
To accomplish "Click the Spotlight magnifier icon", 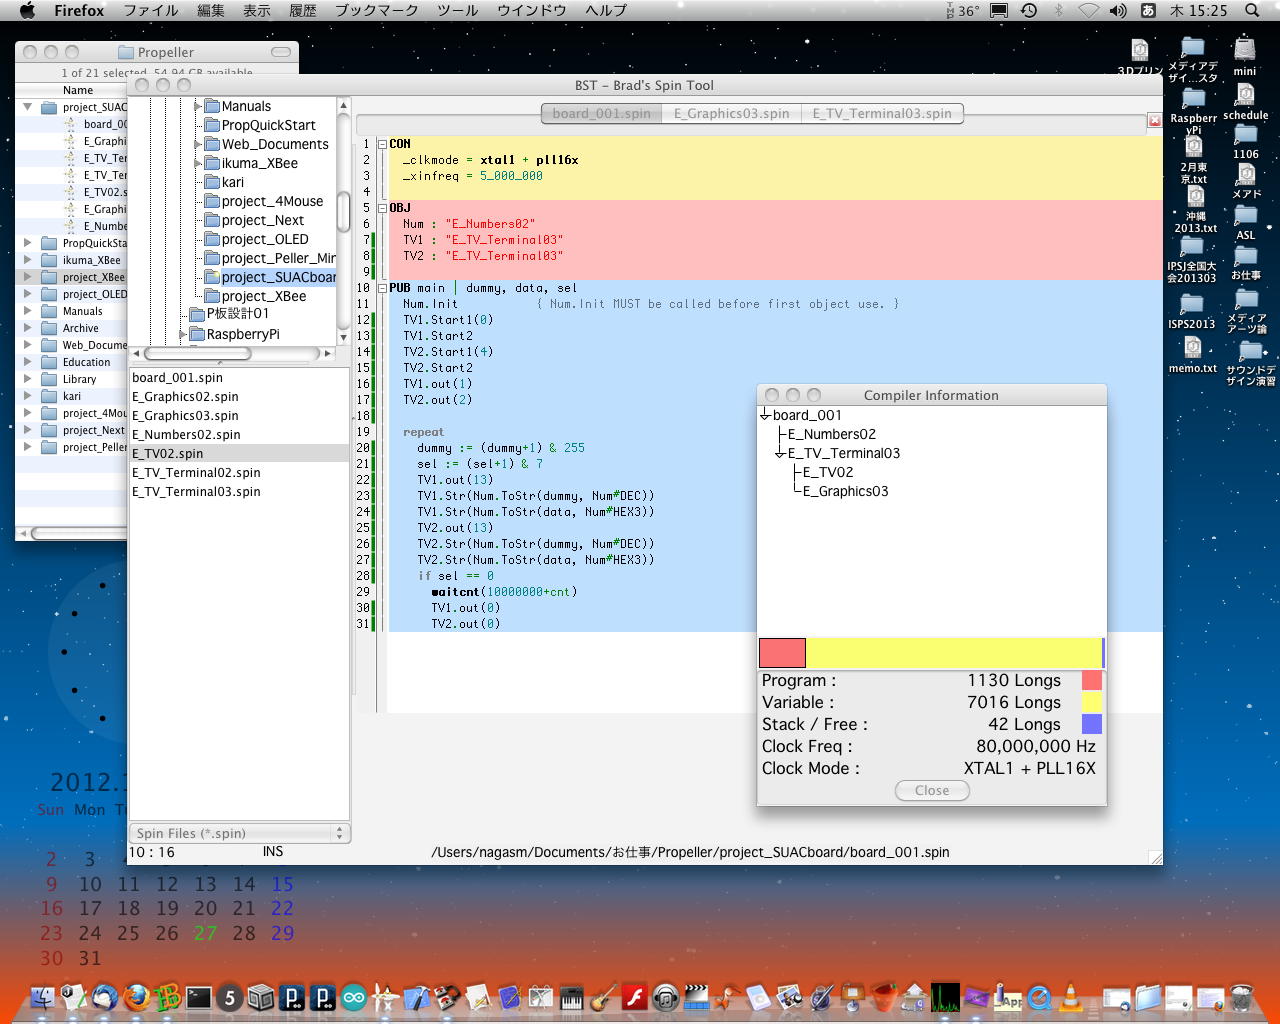I will (1252, 11).
